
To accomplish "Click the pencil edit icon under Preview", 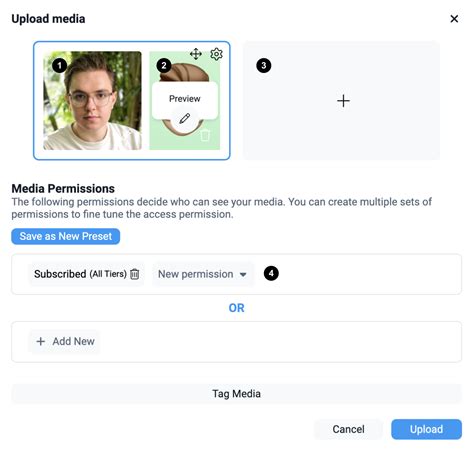I will click(x=185, y=118).
